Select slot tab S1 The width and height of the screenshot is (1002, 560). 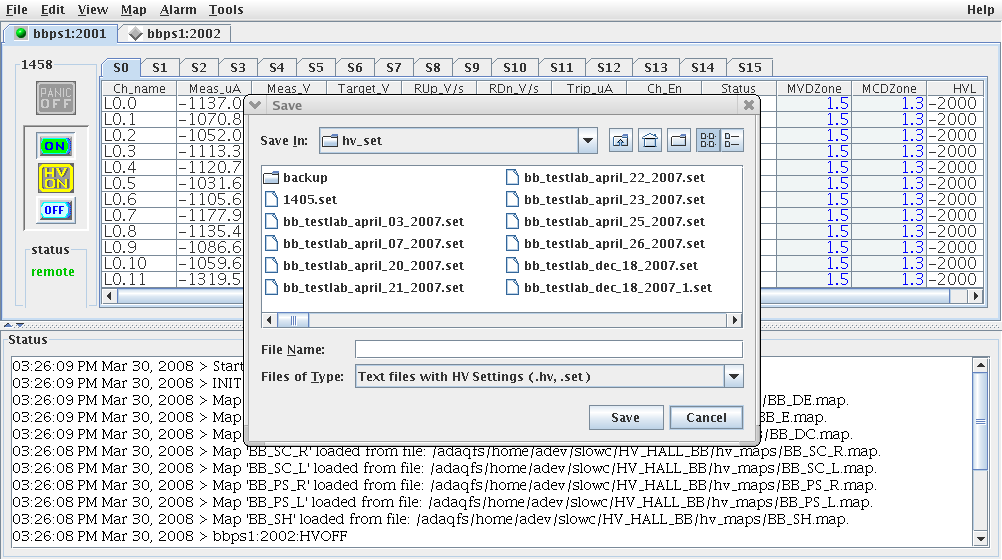coord(160,68)
